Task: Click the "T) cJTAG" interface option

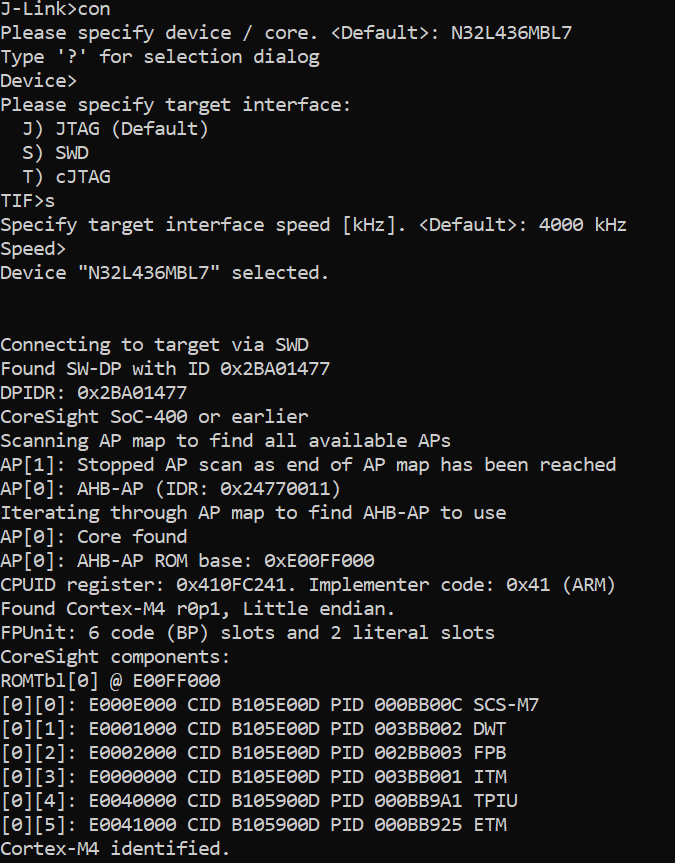Action: (x=66, y=177)
